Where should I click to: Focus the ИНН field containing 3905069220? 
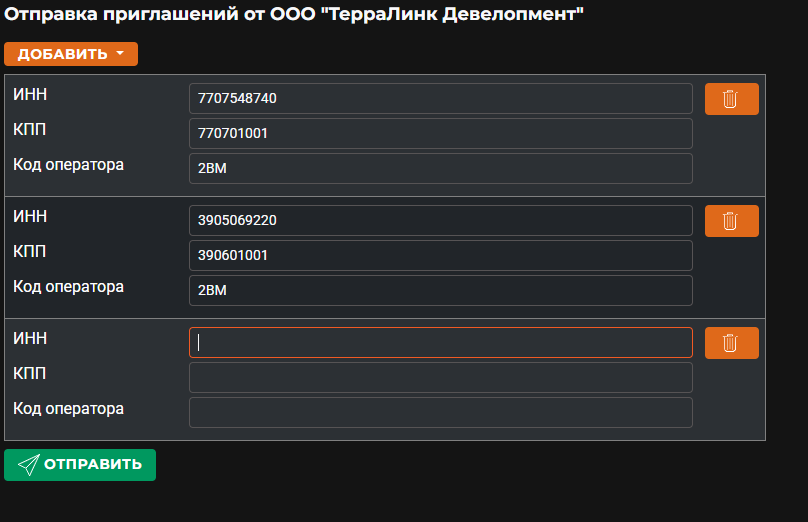pos(441,221)
